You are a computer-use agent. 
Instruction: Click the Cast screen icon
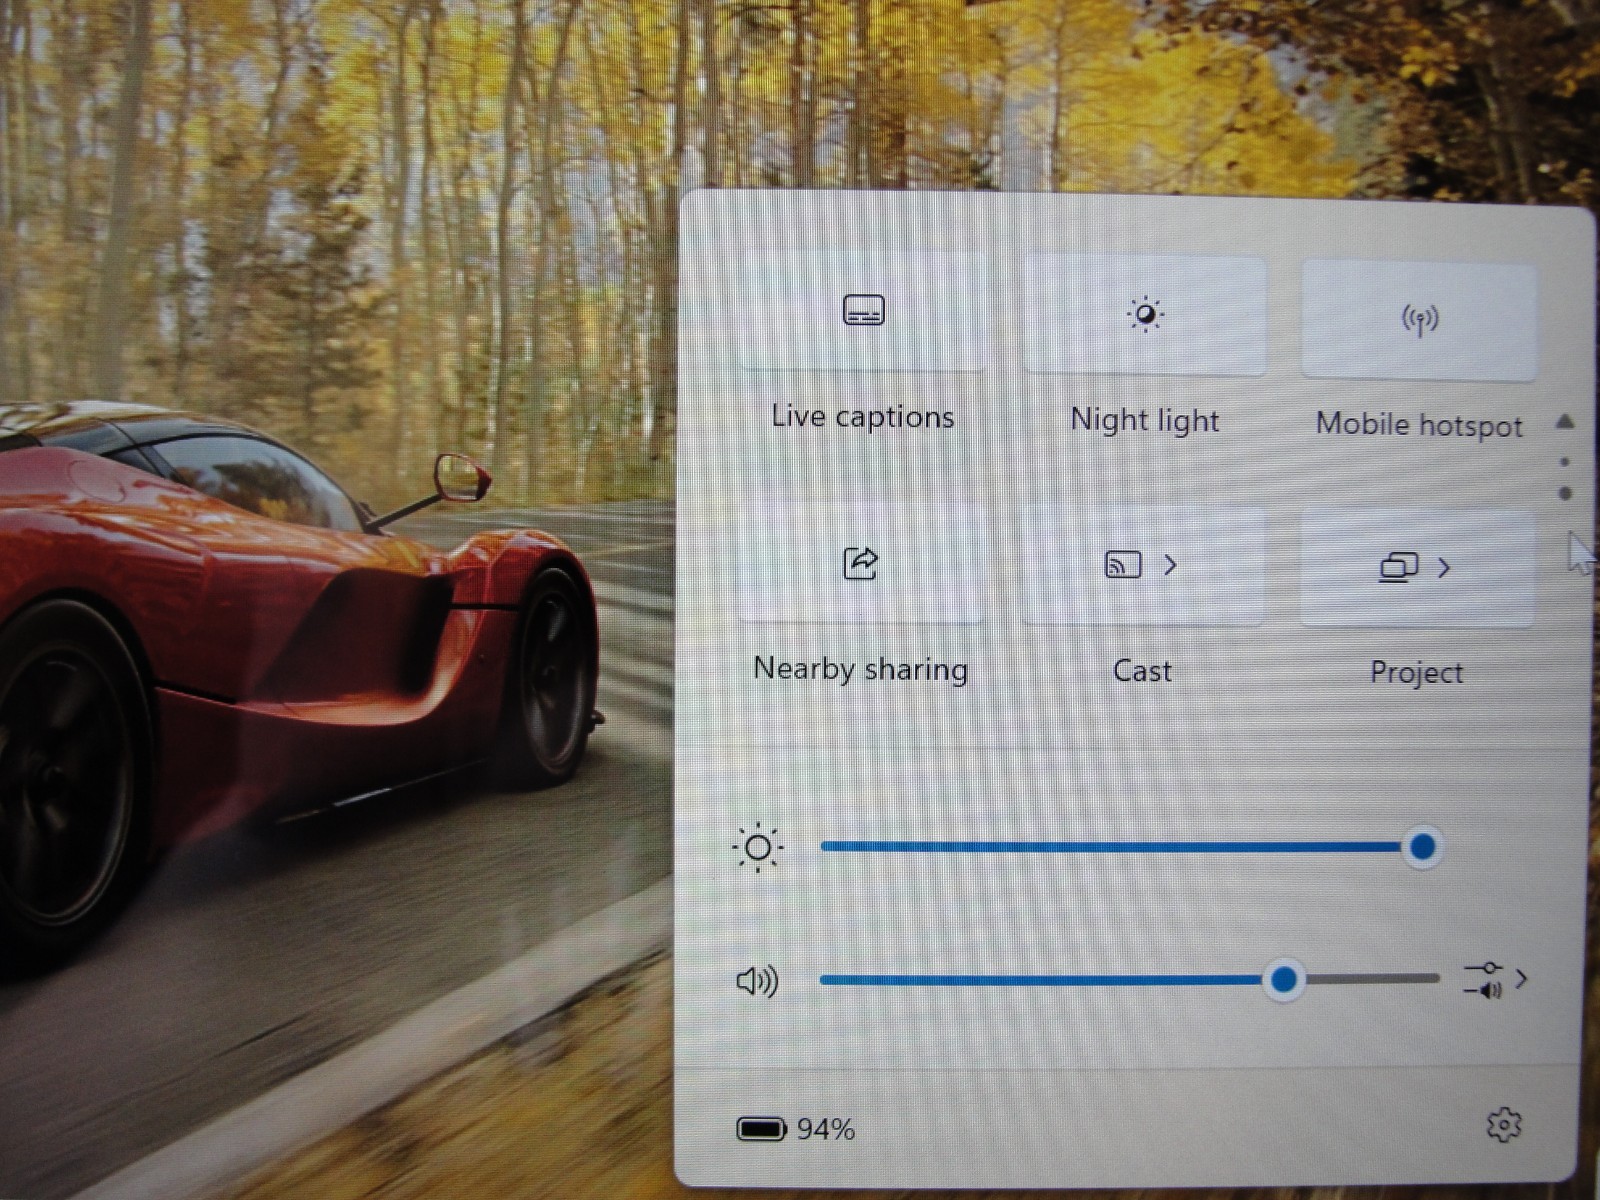[1123, 565]
